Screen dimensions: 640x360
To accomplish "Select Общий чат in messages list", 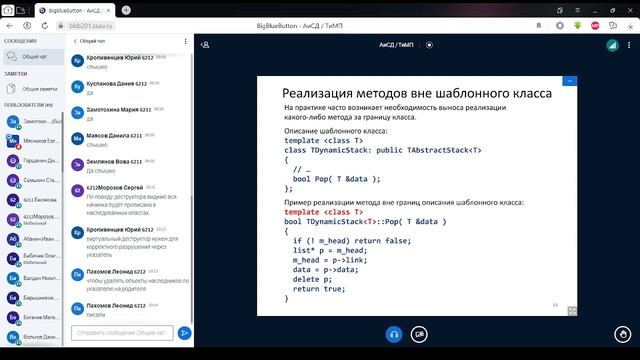I will coord(33,57).
